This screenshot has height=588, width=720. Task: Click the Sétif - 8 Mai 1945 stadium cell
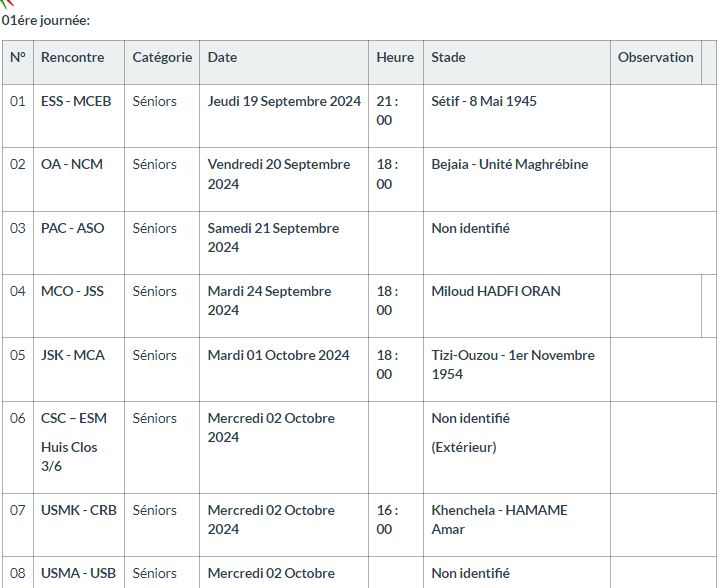tap(517, 116)
